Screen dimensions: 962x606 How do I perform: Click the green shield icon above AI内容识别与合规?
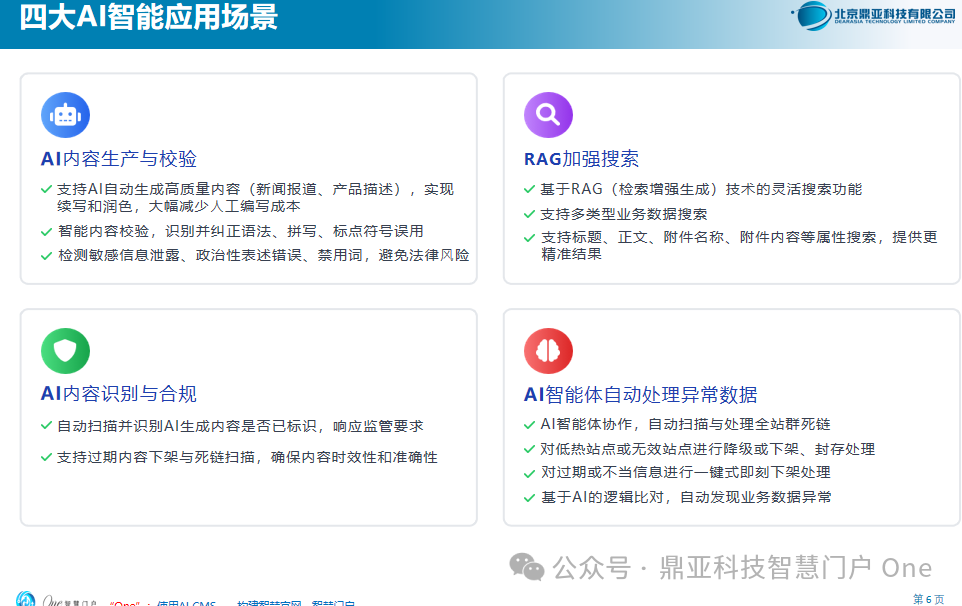coord(65,351)
